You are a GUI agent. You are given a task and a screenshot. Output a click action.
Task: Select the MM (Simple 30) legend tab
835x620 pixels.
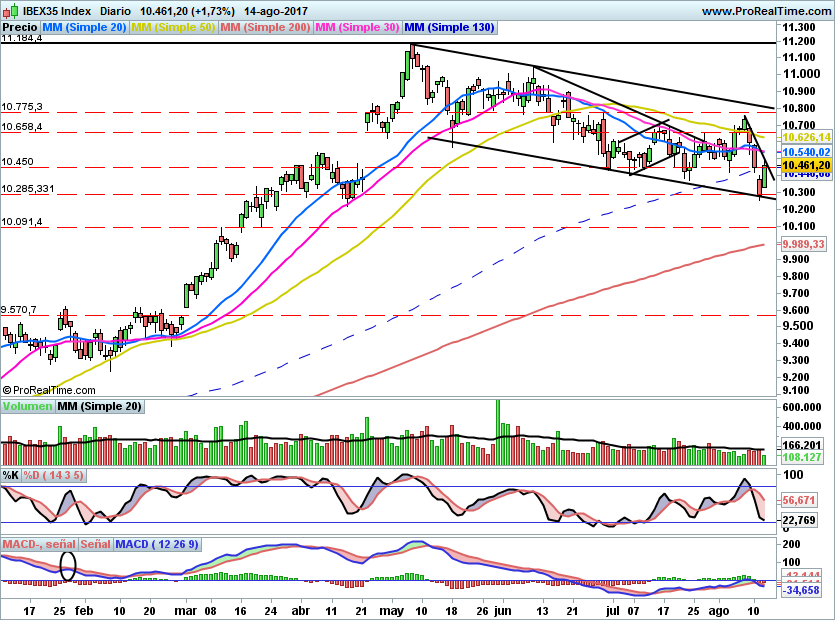pos(351,27)
